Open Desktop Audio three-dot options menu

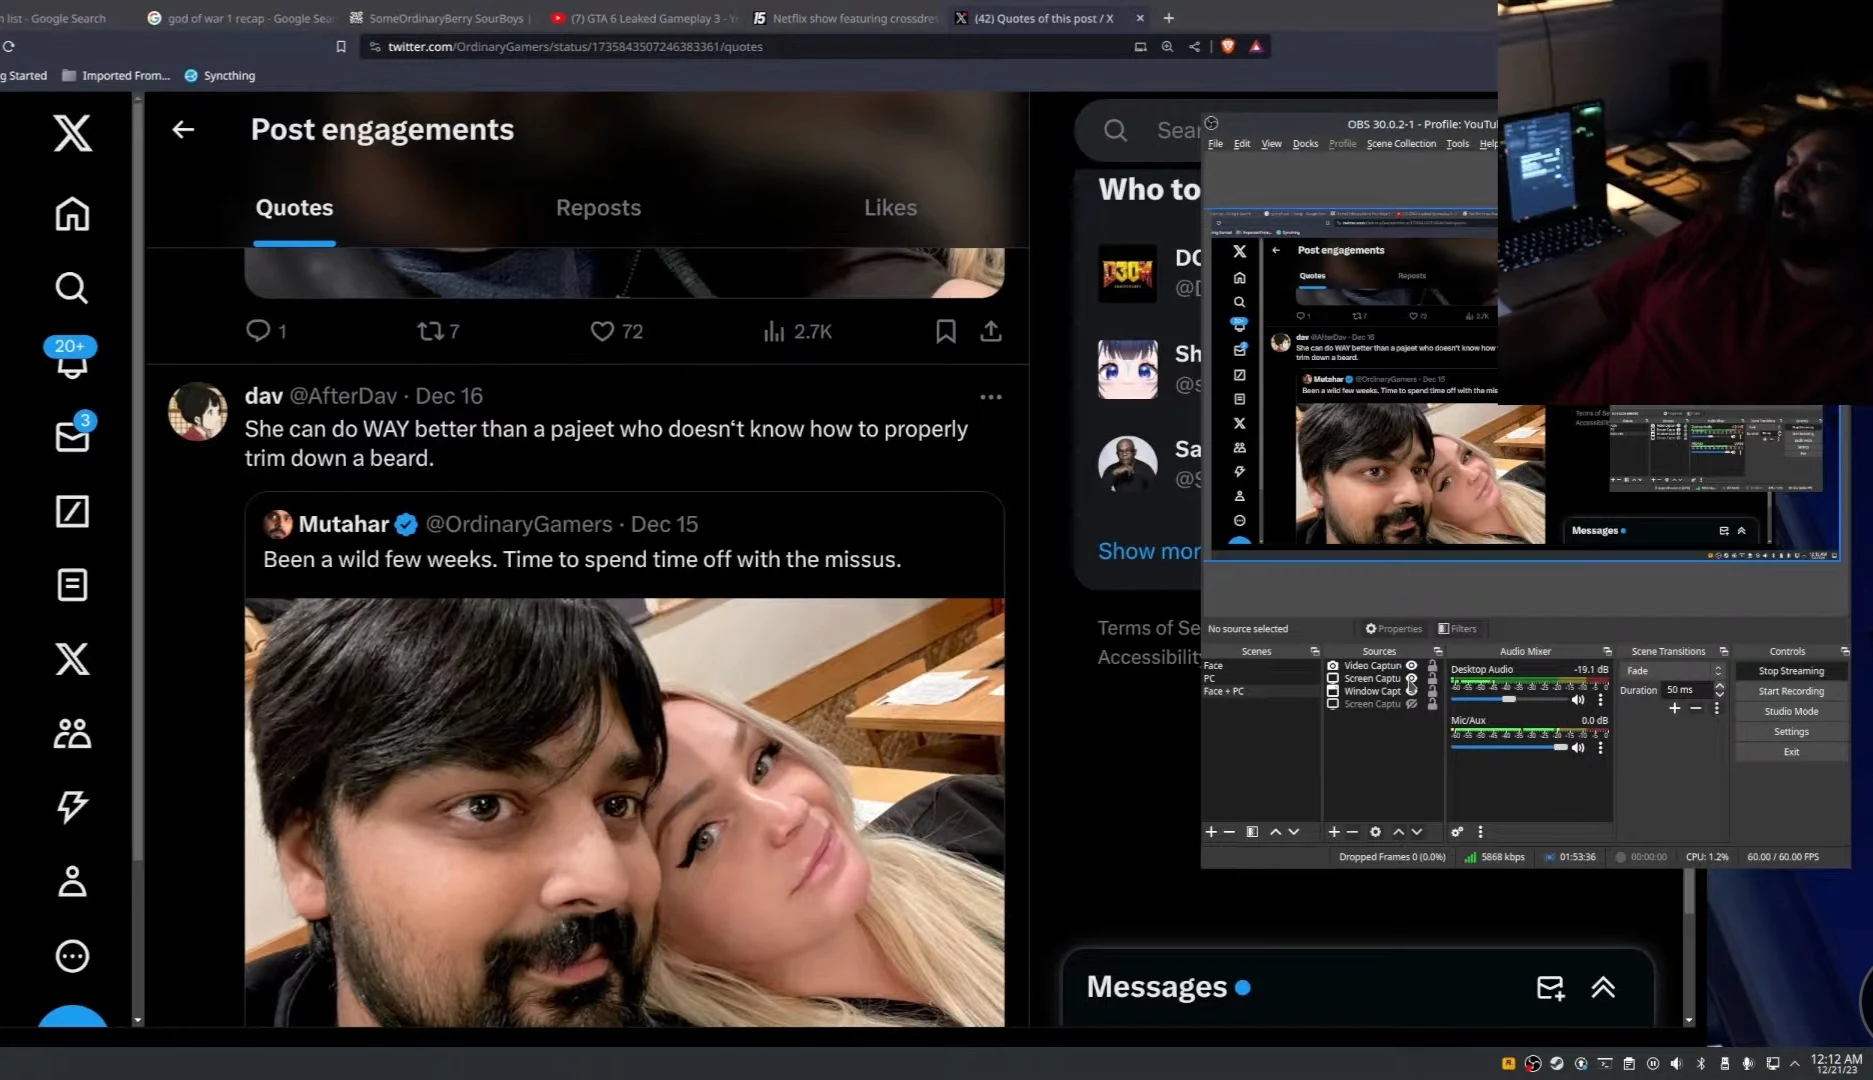1600,699
